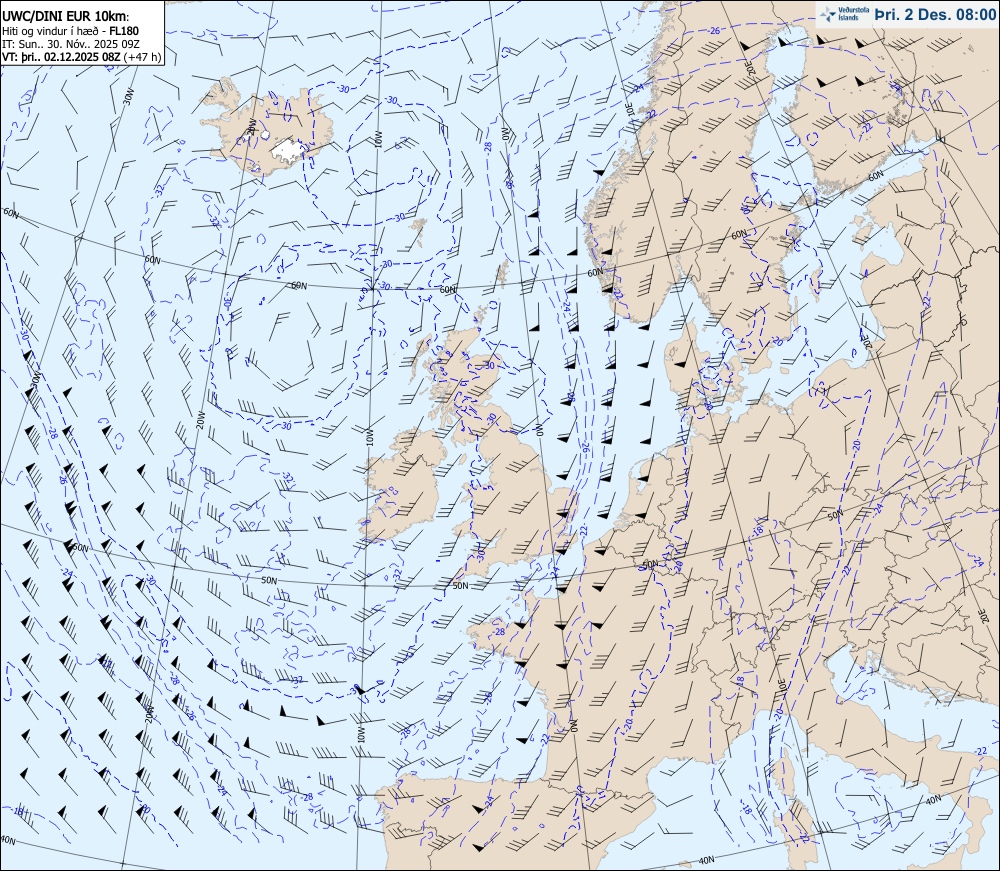Click the 'Þri. 2 Des. 08:00' timestamp

[935, 15]
